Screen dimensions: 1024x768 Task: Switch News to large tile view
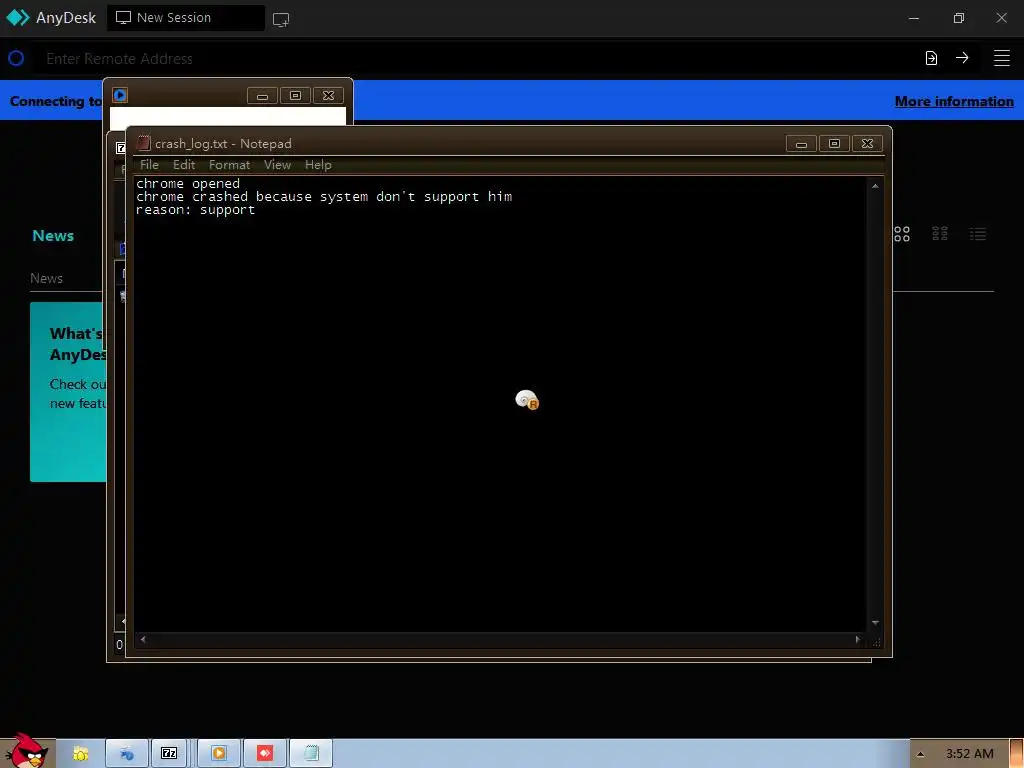point(902,234)
